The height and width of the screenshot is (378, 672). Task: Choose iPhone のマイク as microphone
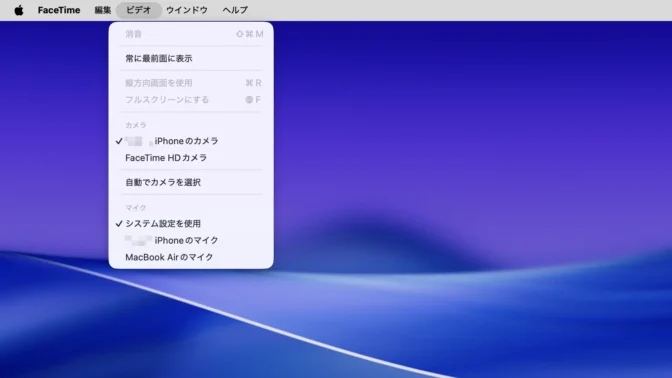pos(191,240)
